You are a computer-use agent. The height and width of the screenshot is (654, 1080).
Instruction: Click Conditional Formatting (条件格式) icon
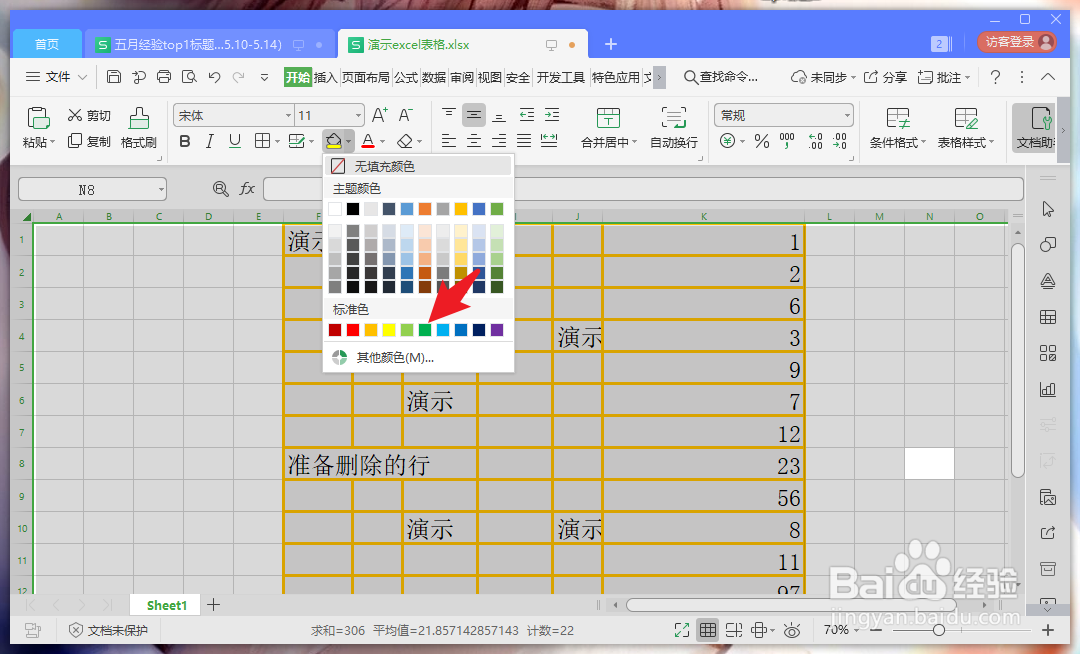pos(897,118)
